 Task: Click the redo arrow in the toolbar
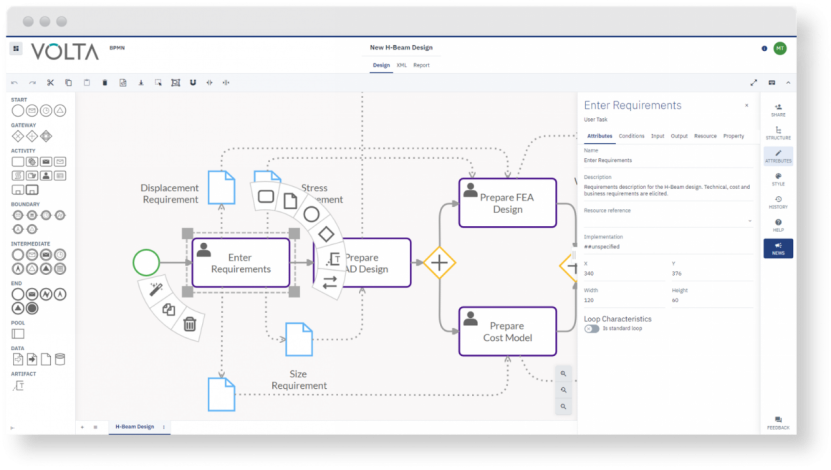tap(32, 83)
